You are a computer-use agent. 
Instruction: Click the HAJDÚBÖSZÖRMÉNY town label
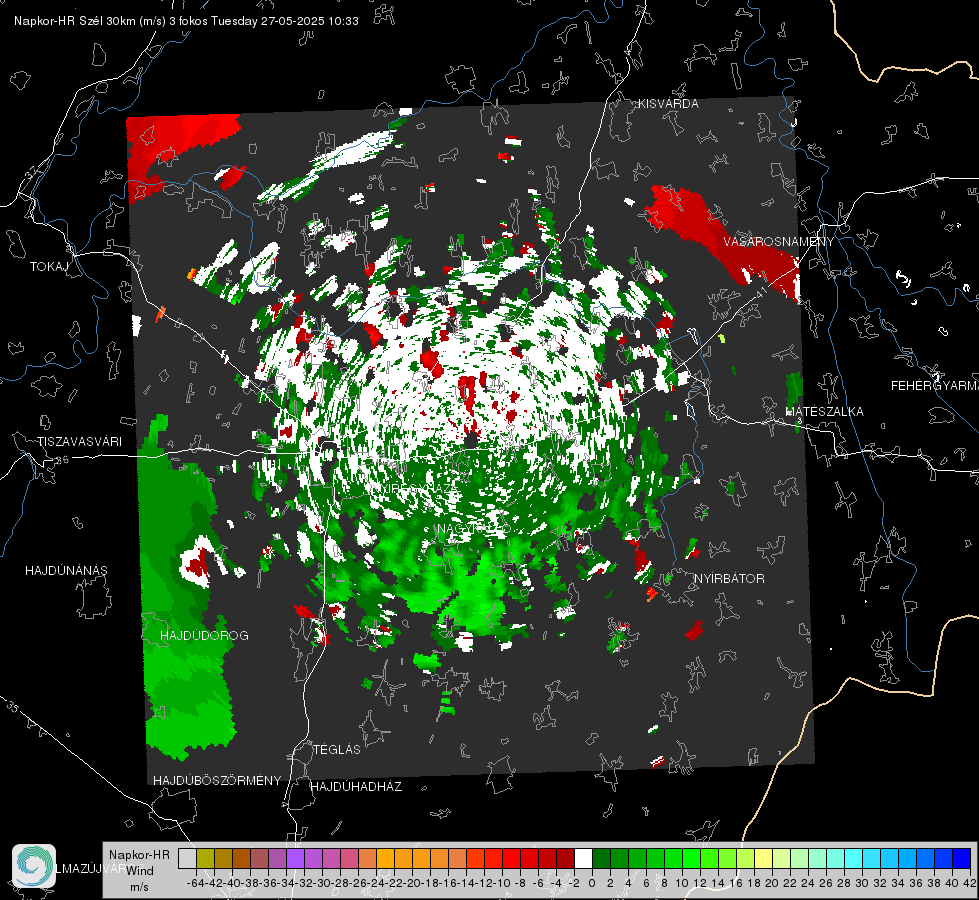(x=217, y=781)
